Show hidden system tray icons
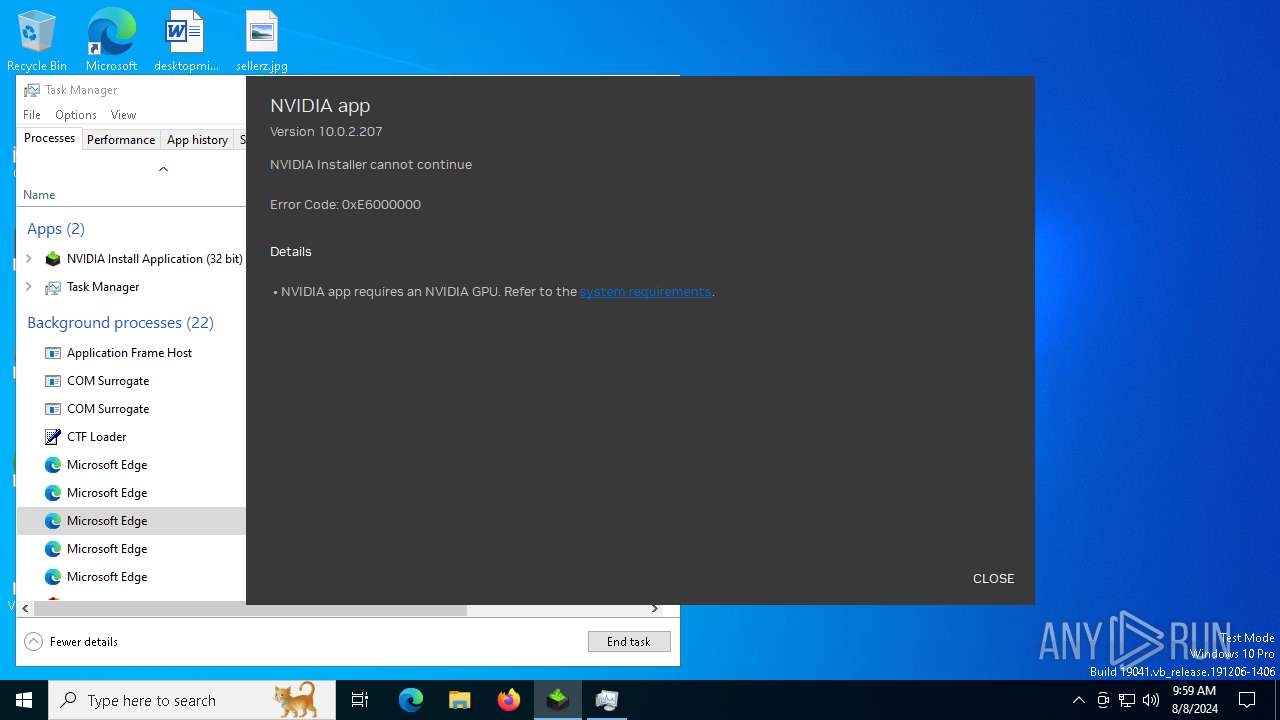The height and width of the screenshot is (720, 1280). 1078,700
